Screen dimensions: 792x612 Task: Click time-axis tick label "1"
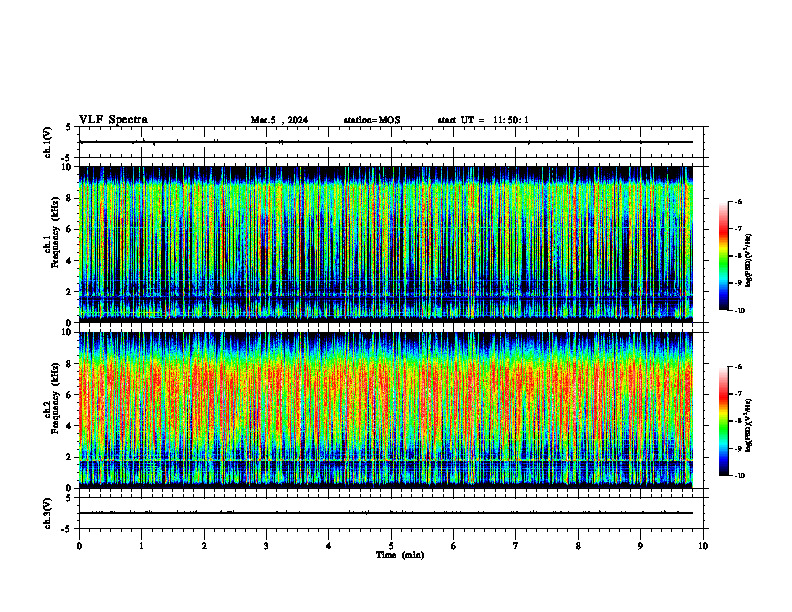[x=141, y=546]
